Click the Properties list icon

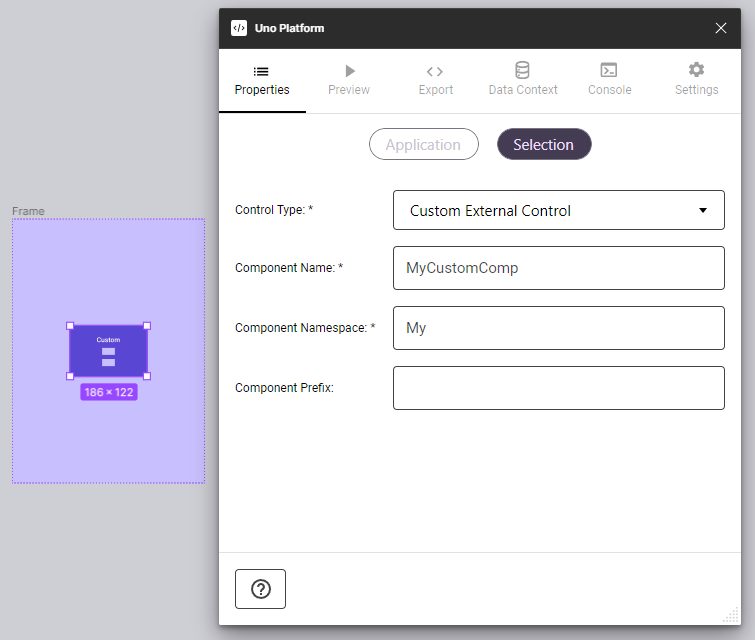(x=261, y=71)
